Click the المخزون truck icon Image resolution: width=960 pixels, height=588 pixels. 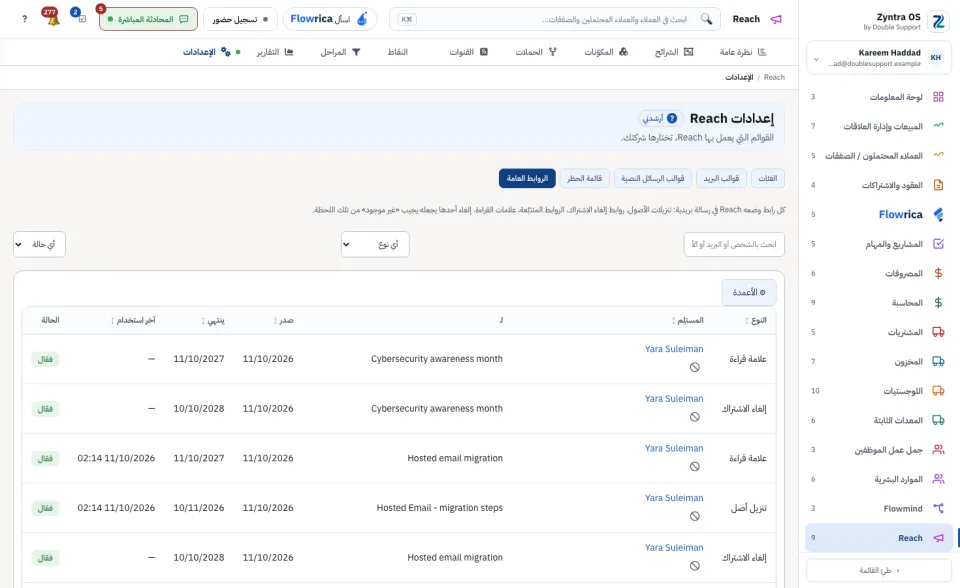pyautogui.click(x=938, y=361)
